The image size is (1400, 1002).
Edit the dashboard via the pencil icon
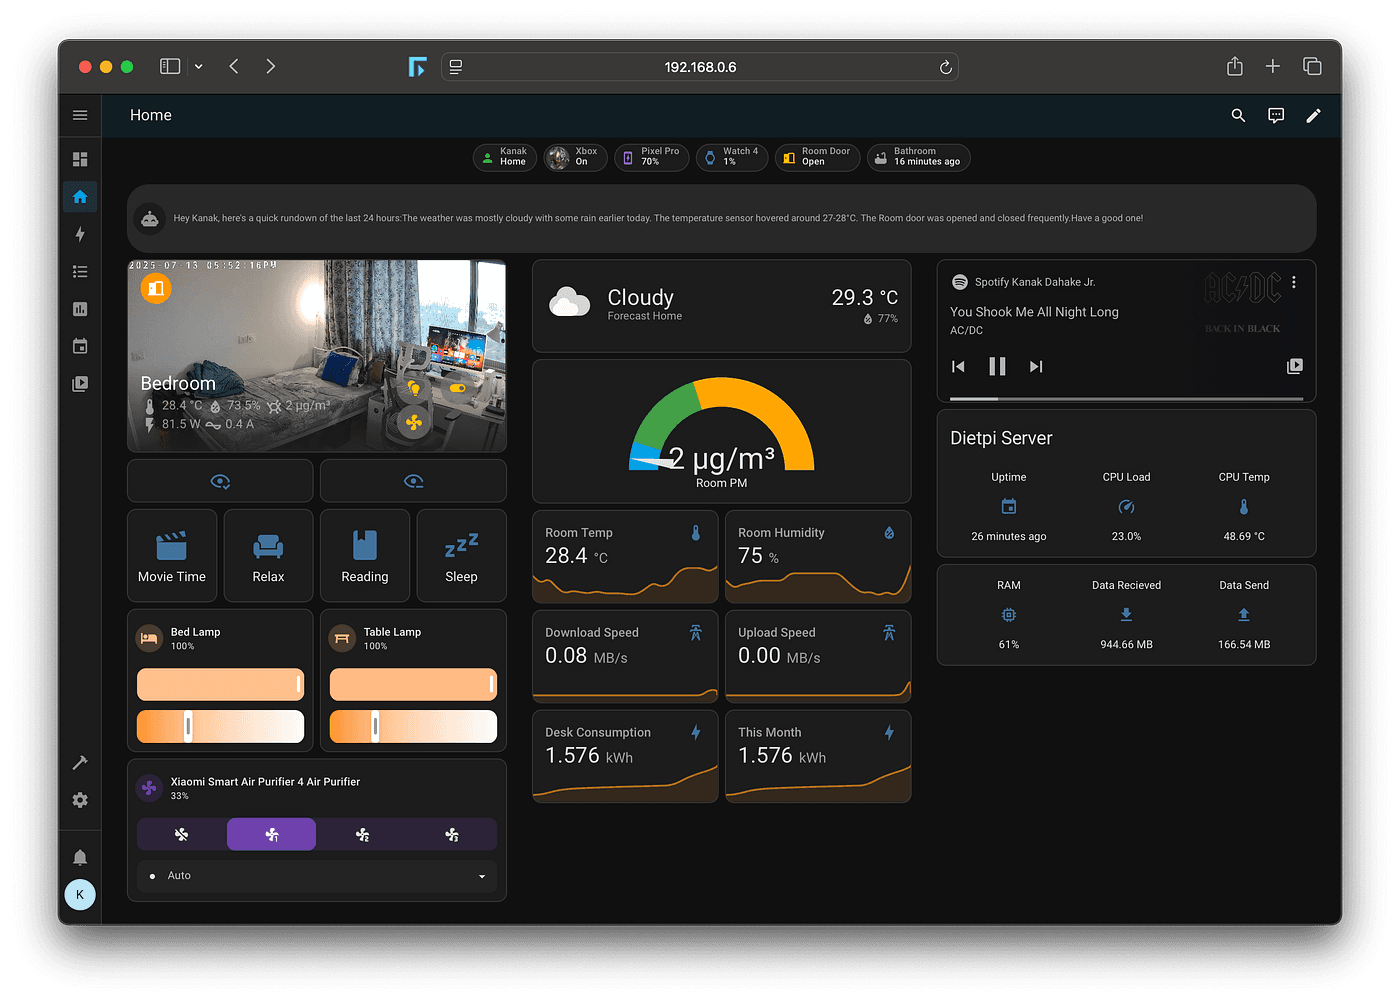[1313, 115]
